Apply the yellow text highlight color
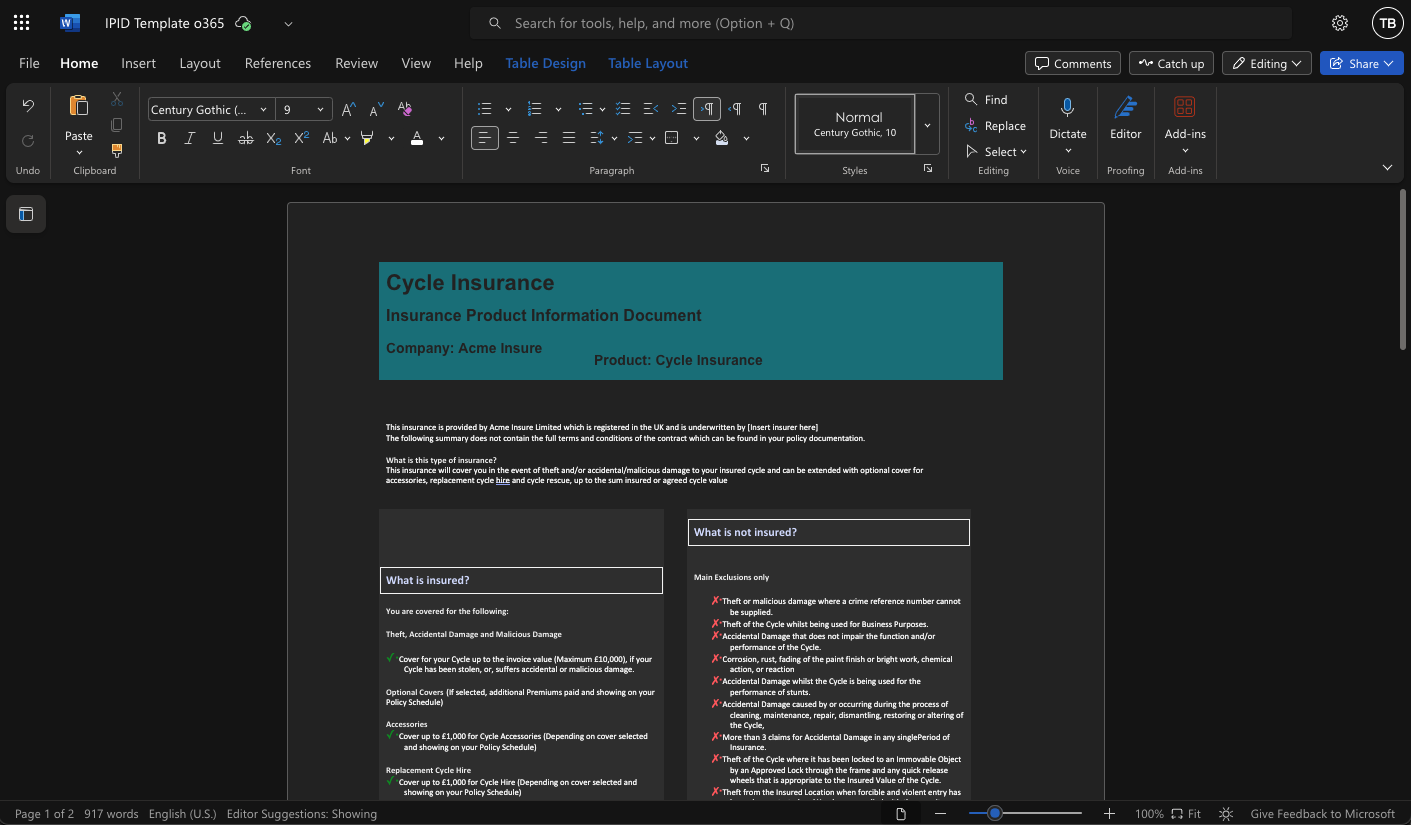Image resolution: width=1411 pixels, height=825 pixels. point(367,138)
